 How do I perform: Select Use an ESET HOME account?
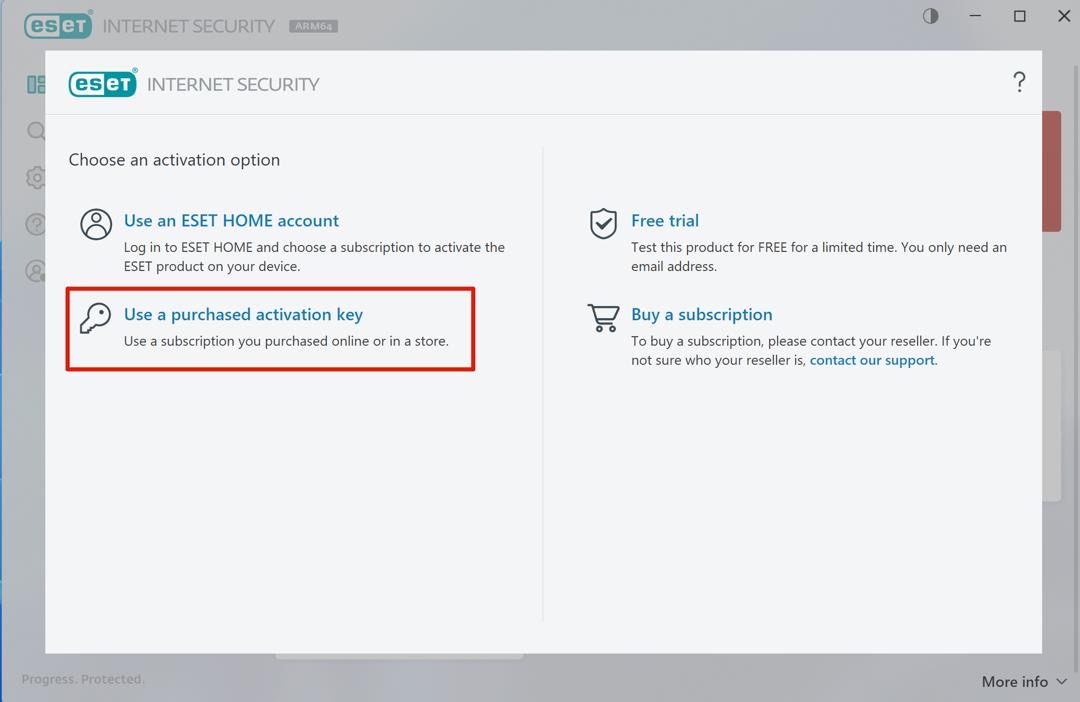tap(231, 220)
